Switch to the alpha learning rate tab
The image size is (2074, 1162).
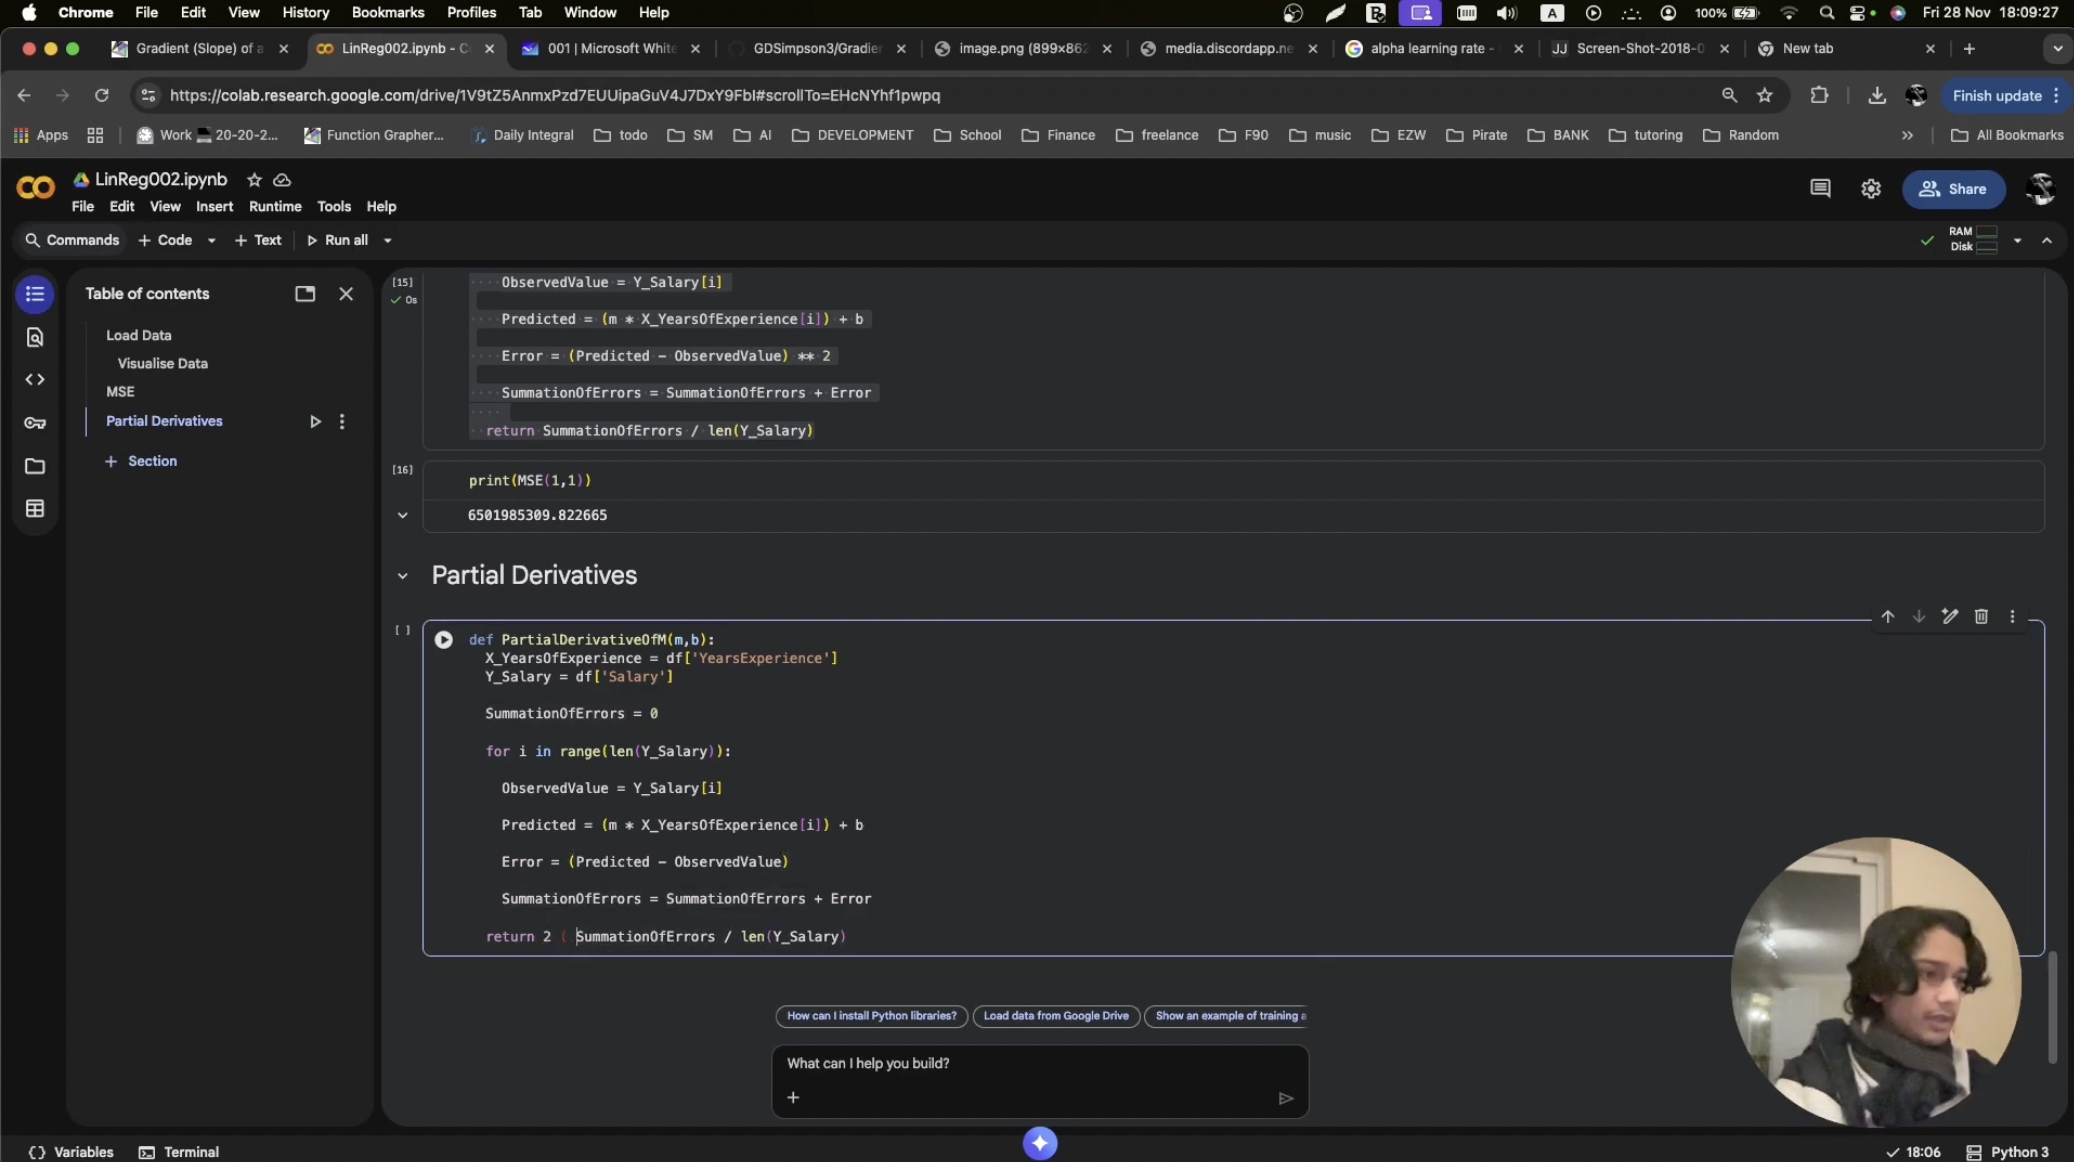click(1433, 49)
